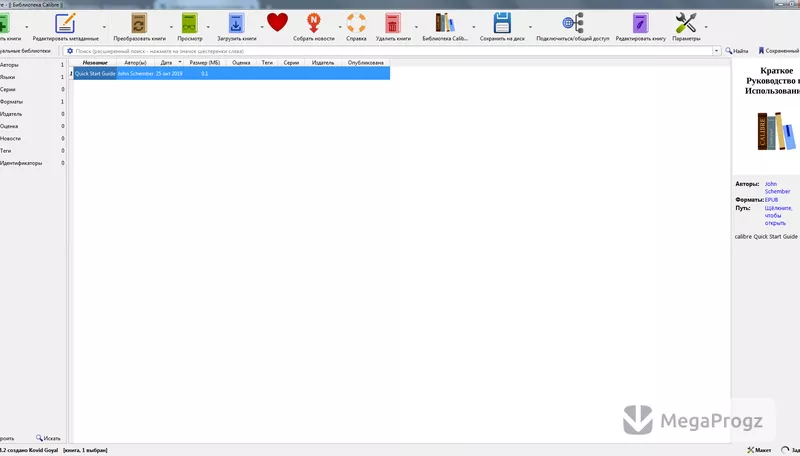Viewport: 800px width, 456px height.
Task: Expand the Add books dropdown arrow
Action: [27, 27]
